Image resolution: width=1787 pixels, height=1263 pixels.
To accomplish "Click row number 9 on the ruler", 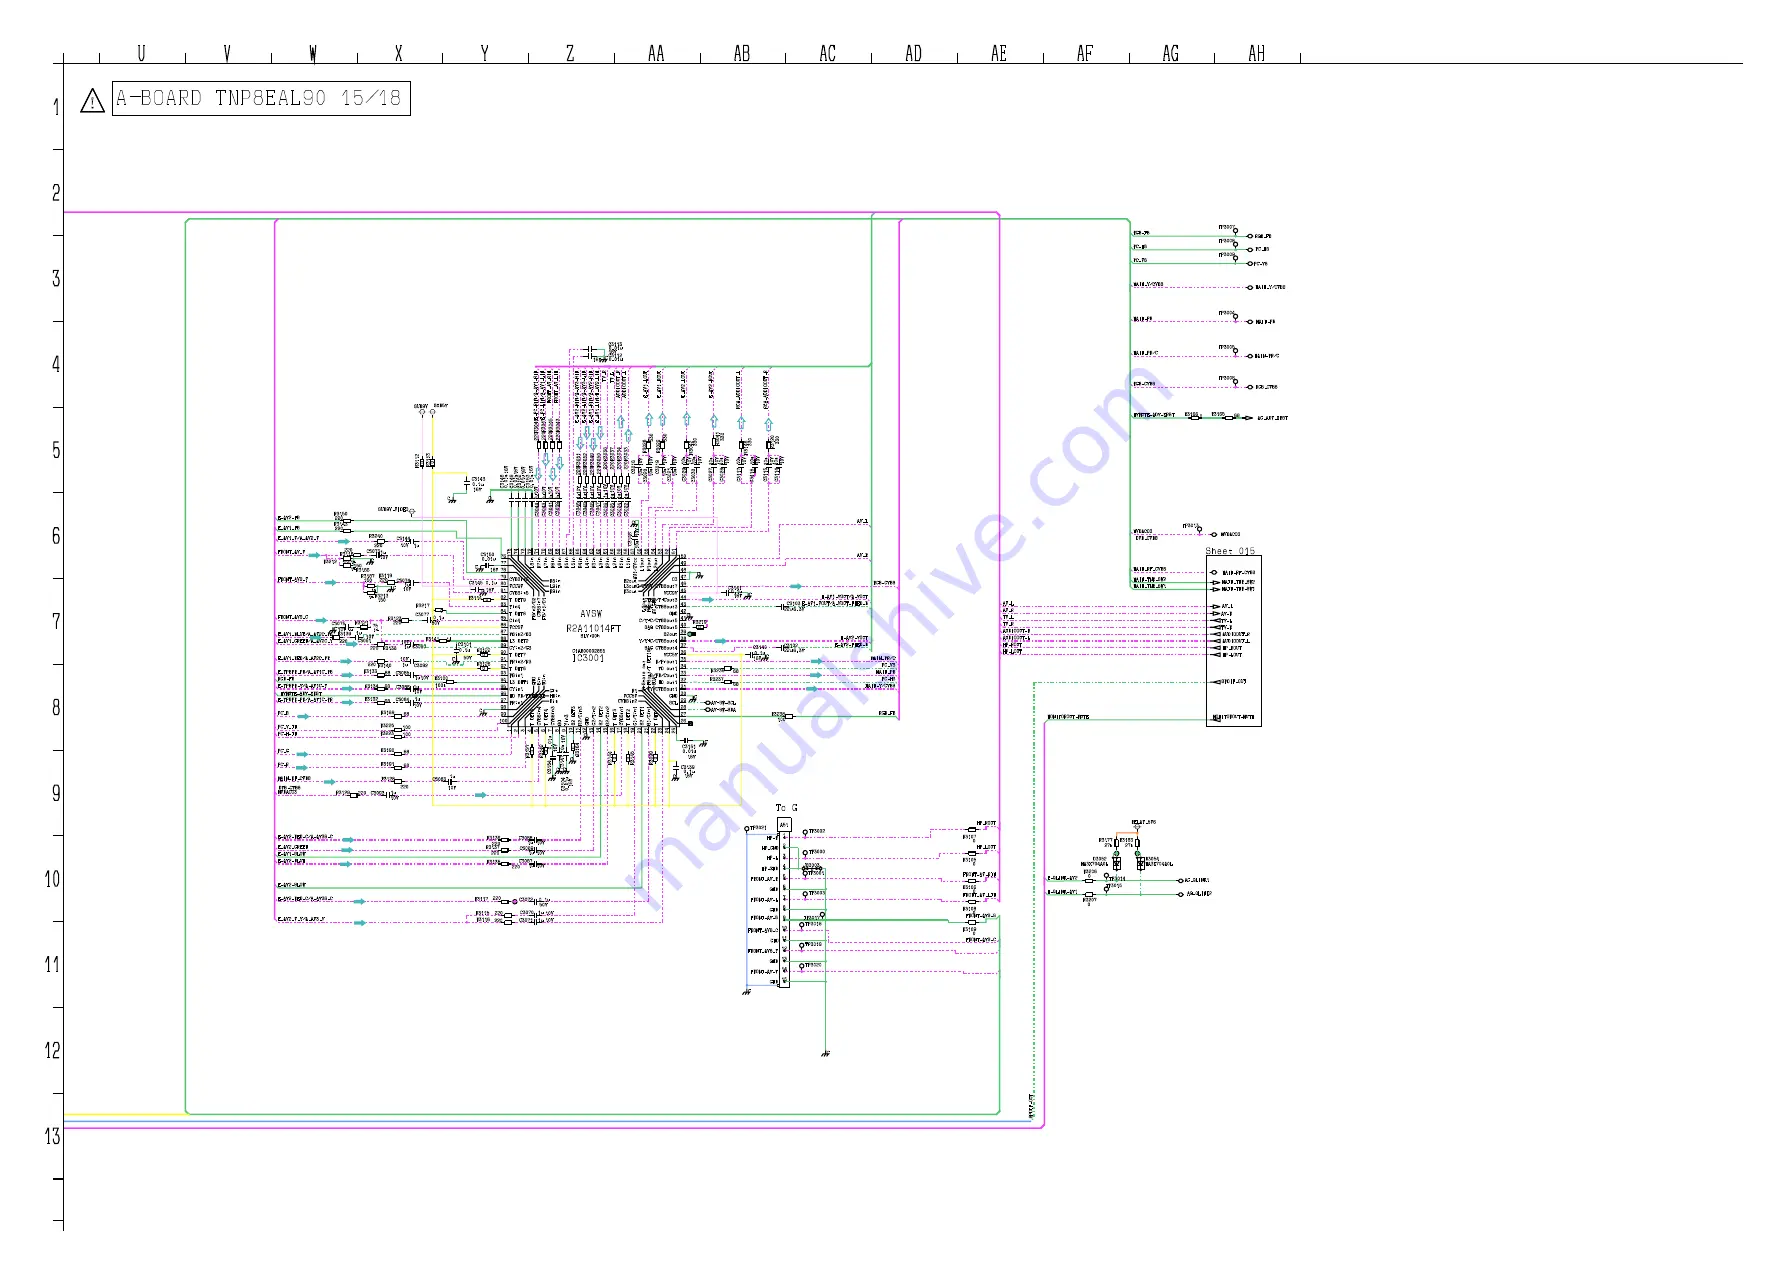I will coord(56,794).
